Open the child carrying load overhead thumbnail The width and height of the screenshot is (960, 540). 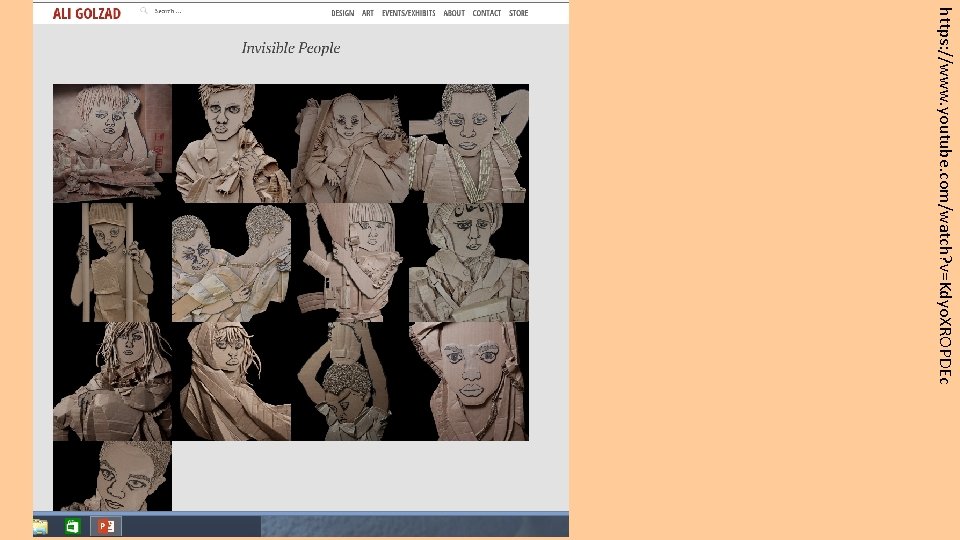350,381
